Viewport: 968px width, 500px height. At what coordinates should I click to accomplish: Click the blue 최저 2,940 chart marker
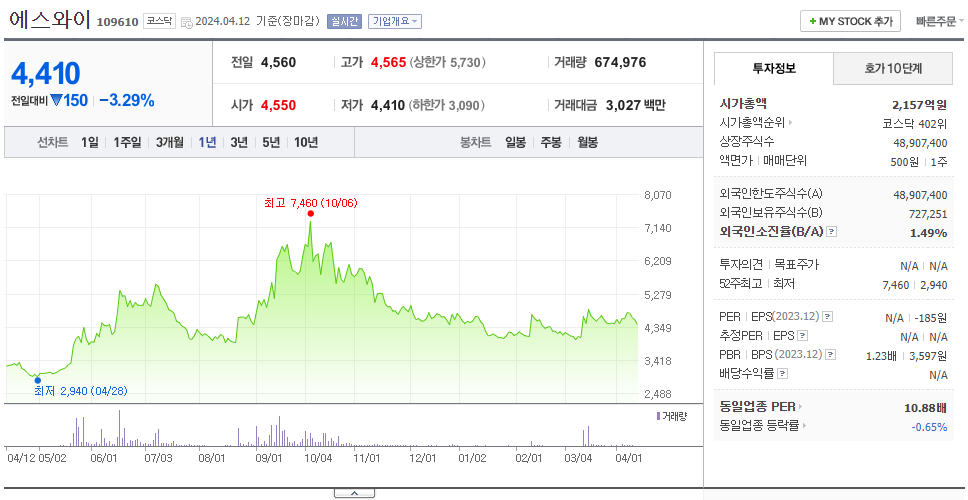pyautogui.click(x=38, y=380)
